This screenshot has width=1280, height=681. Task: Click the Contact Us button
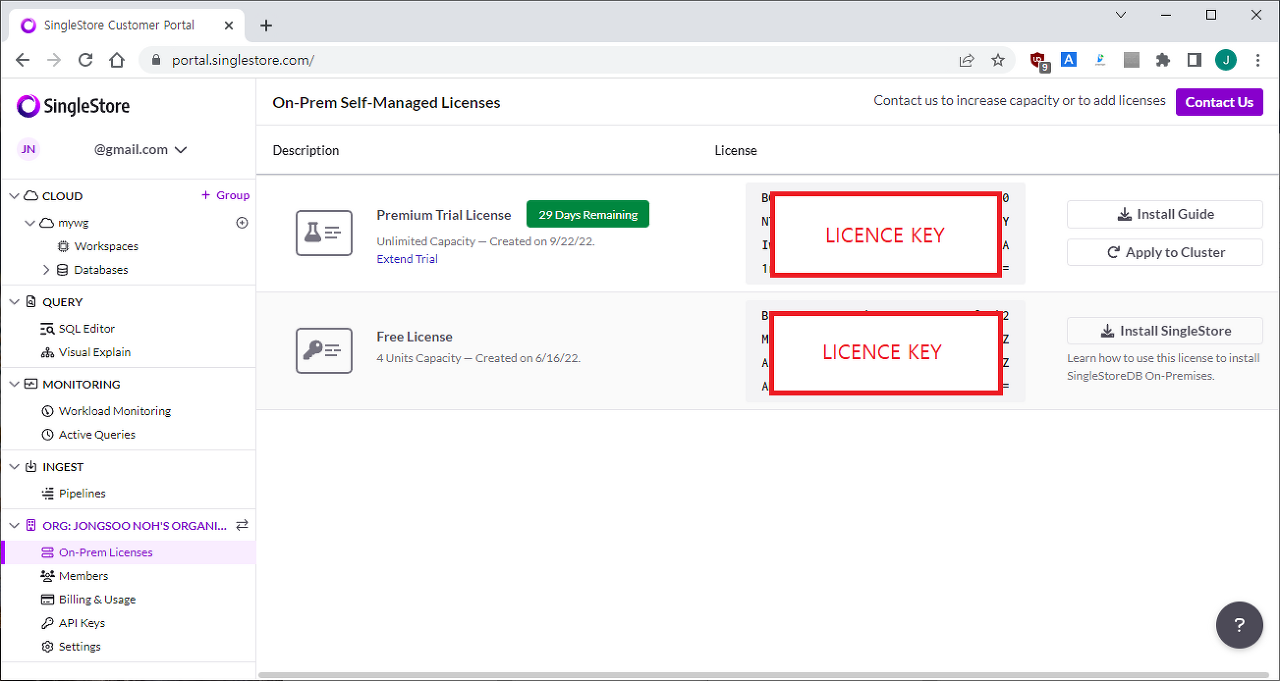coord(1219,102)
